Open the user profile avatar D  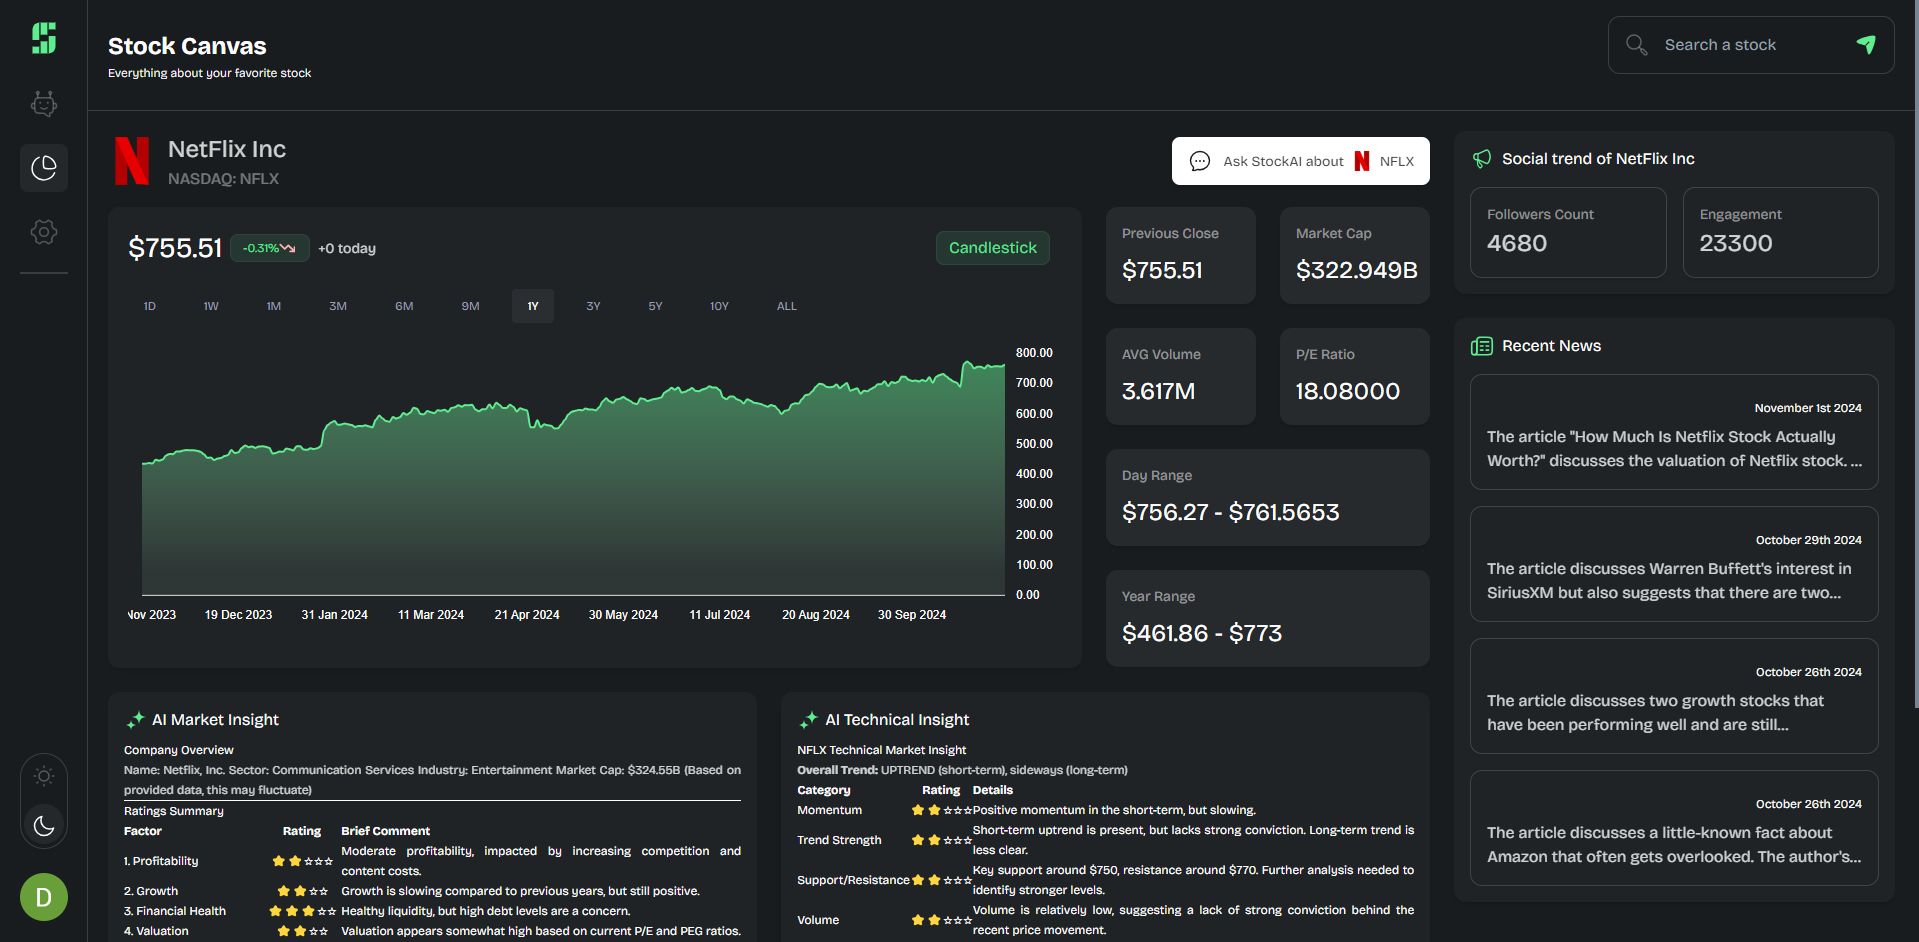tap(44, 897)
